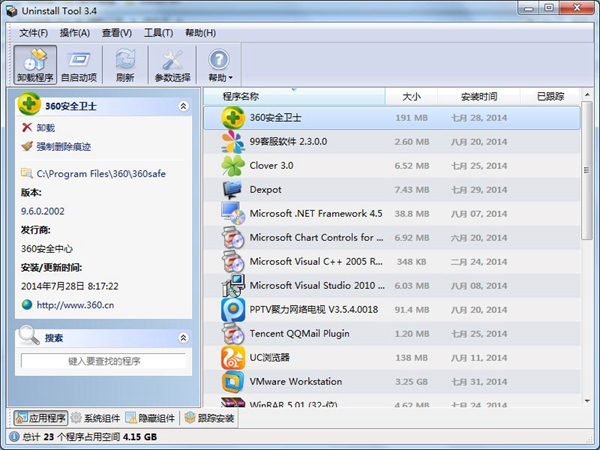
Task: Open the 工具(T) menu
Action: pos(158,33)
